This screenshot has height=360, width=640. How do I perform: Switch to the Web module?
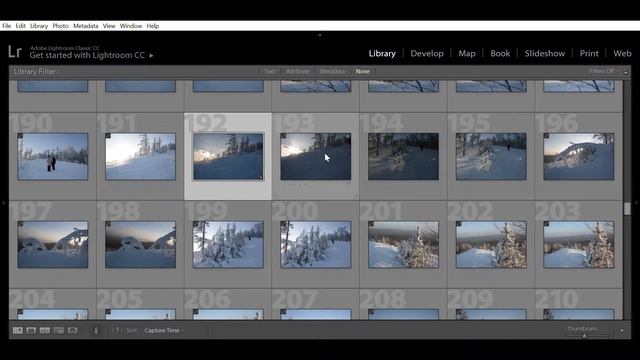coord(622,53)
